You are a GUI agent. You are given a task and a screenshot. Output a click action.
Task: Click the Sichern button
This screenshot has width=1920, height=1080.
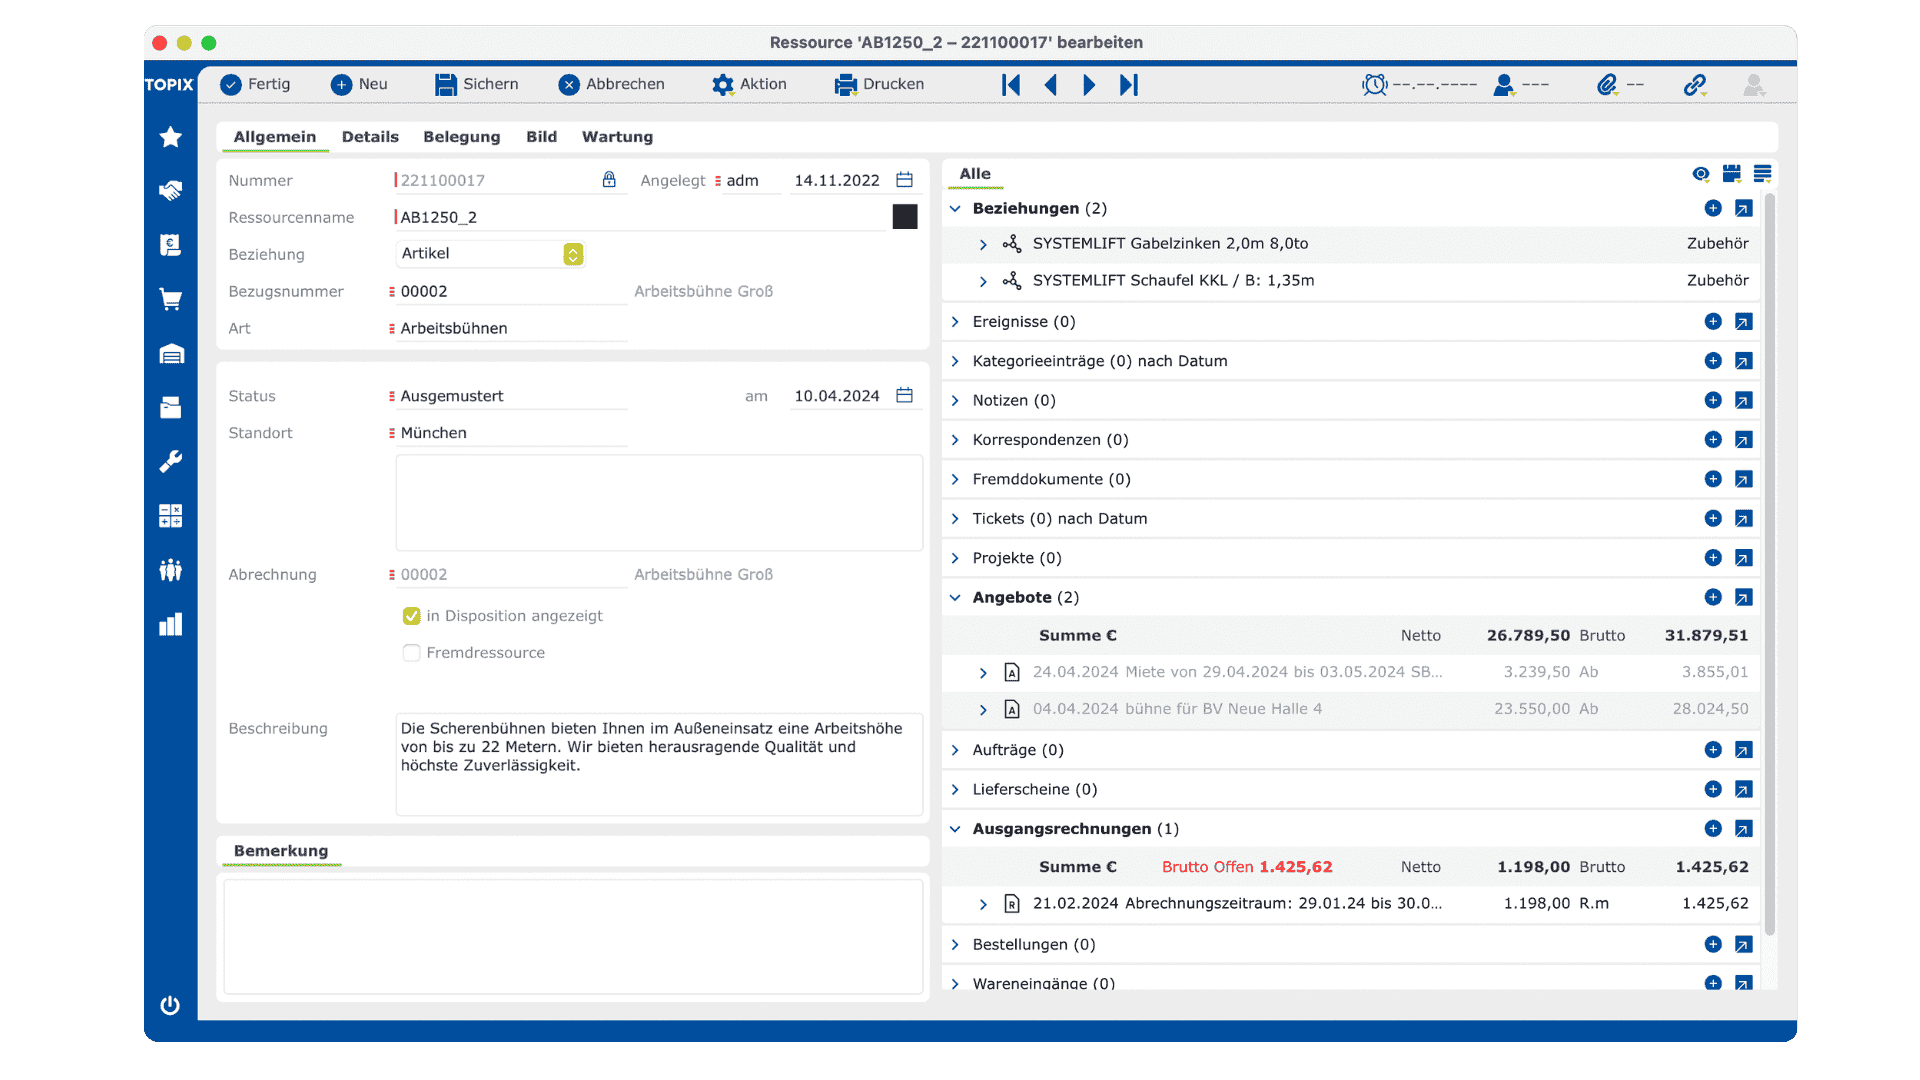[x=476, y=85]
